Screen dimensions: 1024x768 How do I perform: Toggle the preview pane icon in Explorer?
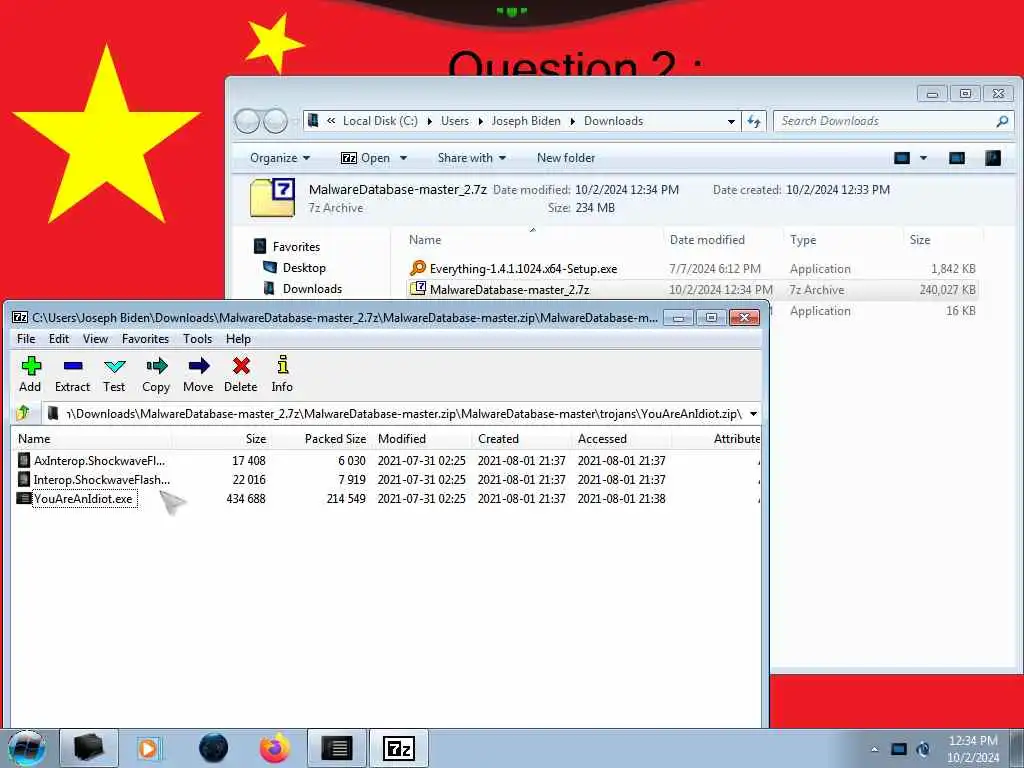957,158
